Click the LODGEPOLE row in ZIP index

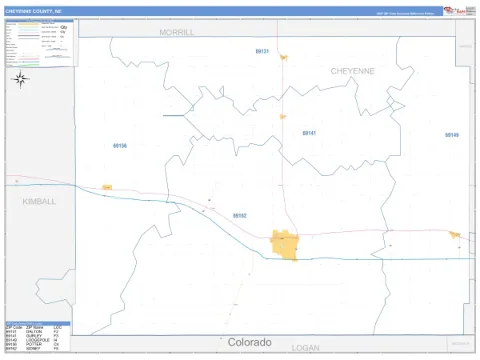(32, 340)
